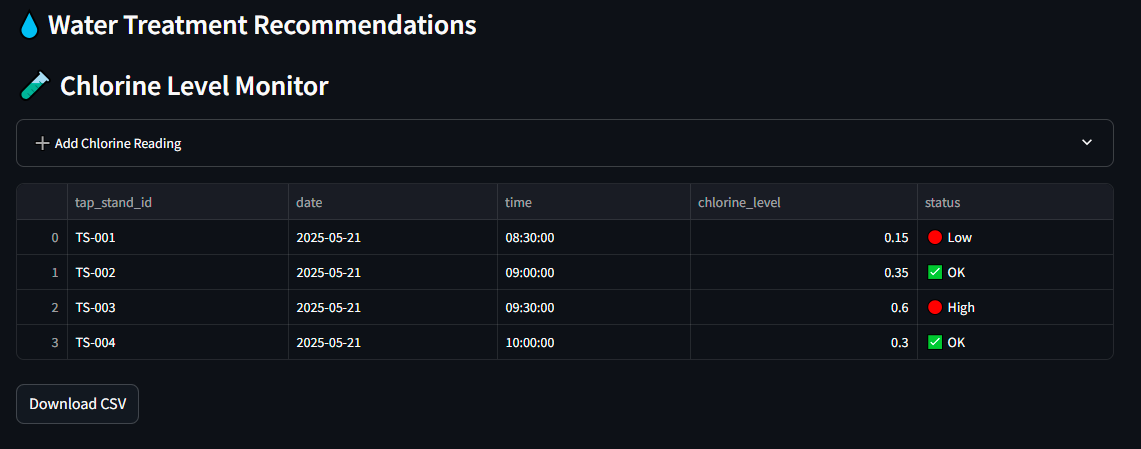The height and width of the screenshot is (449, 1141).
Task: Click the test tube icon by Chlorine Monitor
Action: coord(35,87)
